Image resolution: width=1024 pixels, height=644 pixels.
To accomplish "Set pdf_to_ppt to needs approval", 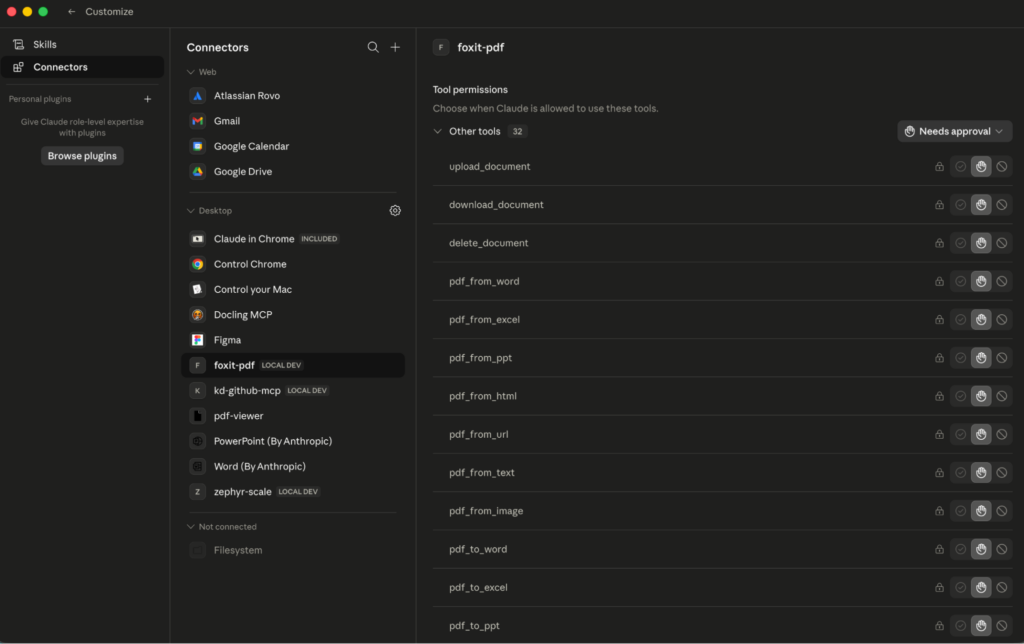I will coord(981,626).
